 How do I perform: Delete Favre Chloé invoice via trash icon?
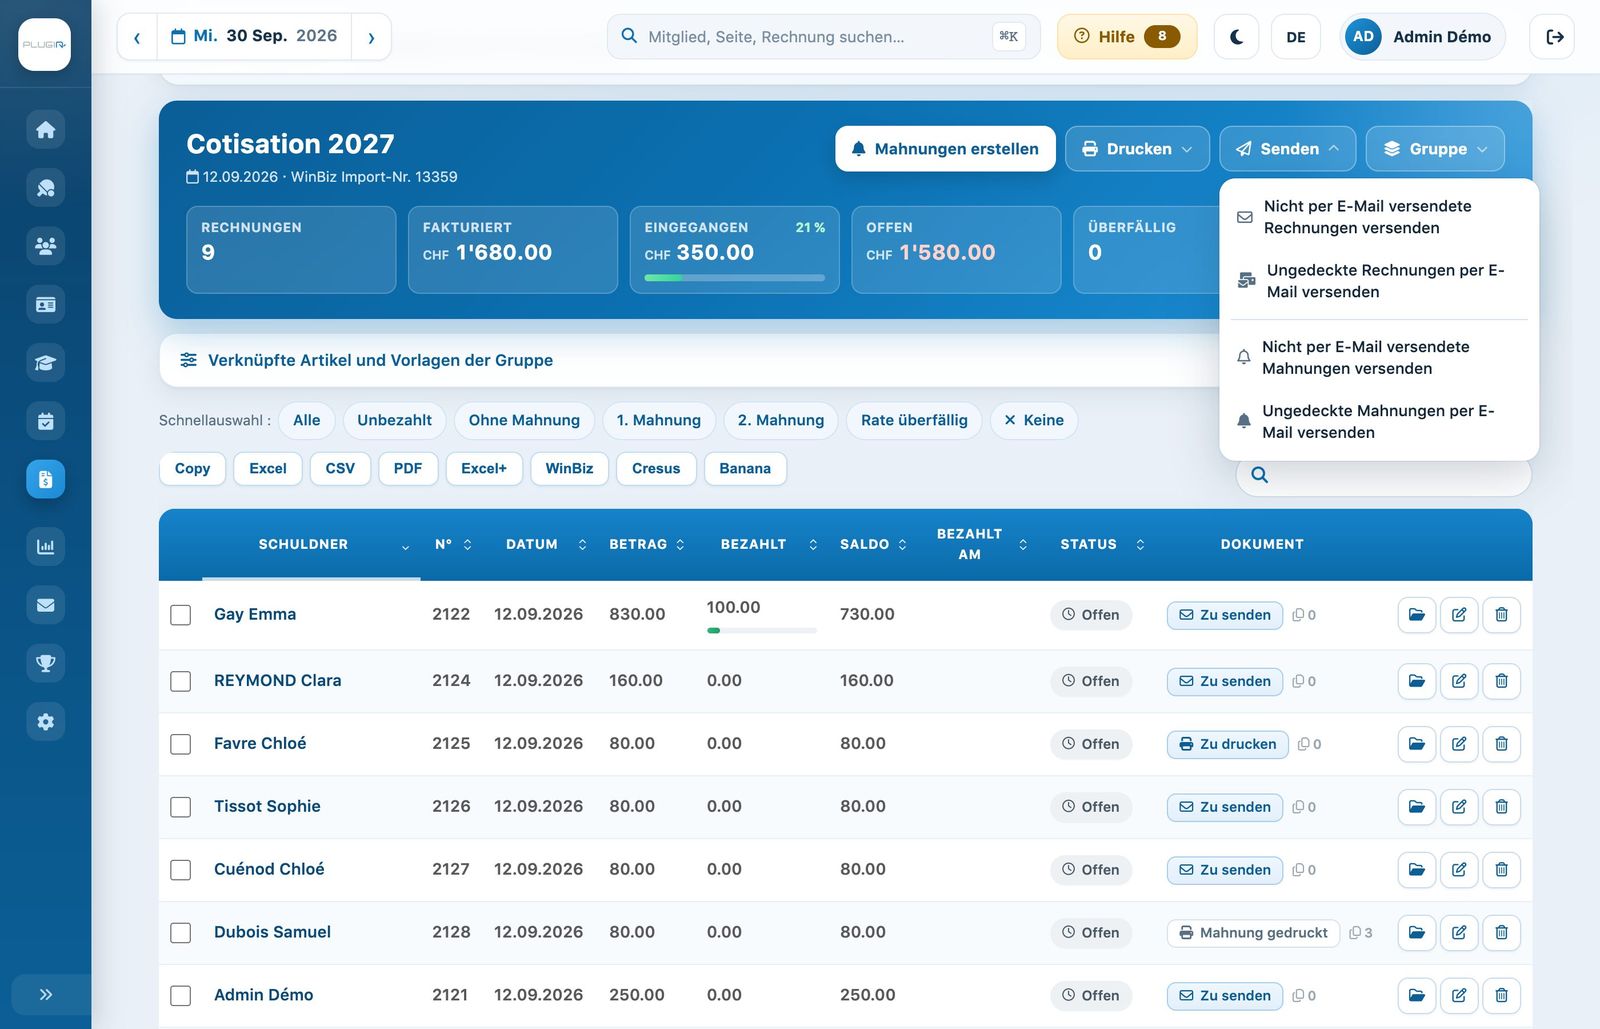tap(1501, 744)
